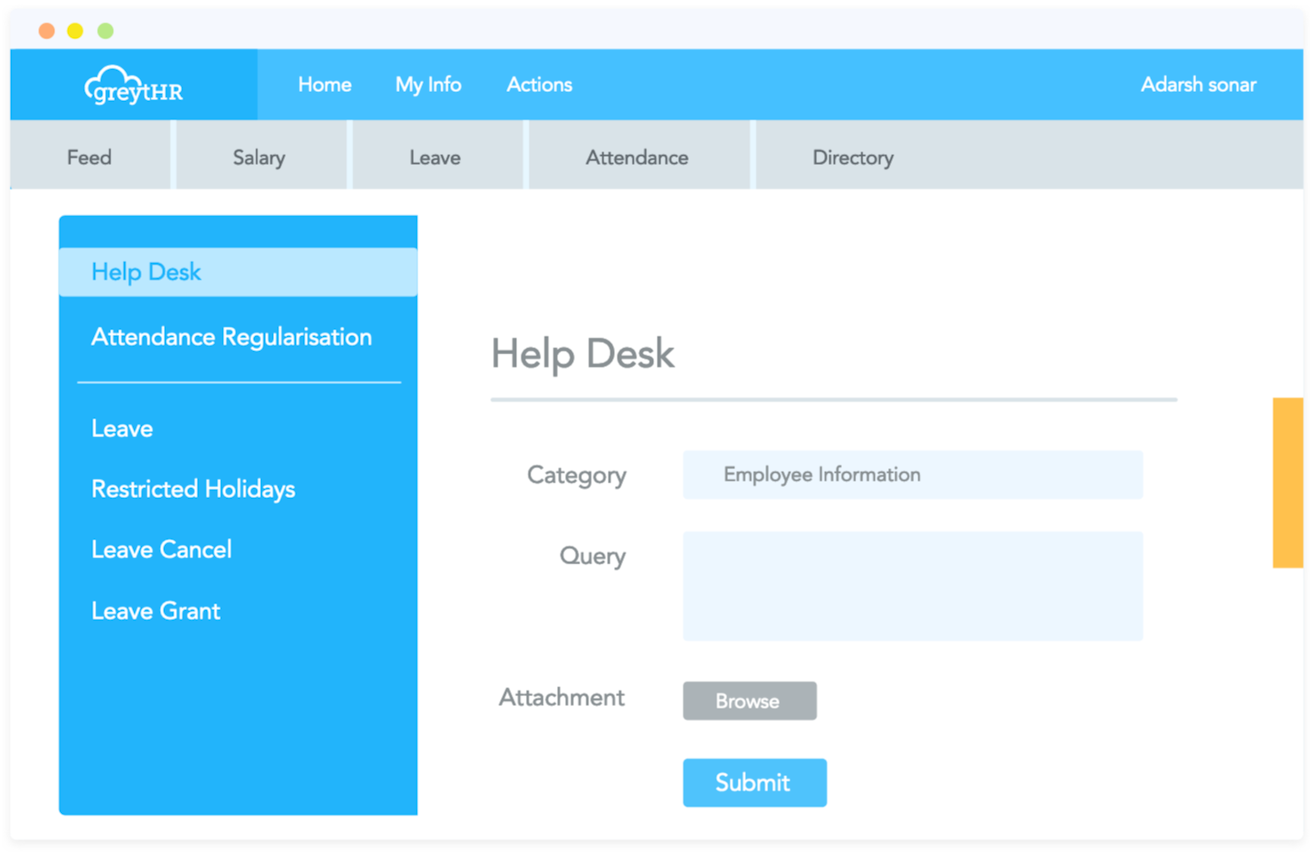Open Leave Cancel in the sidebar
The height and width of the screenshot is (858, 1310).
[x=161, y=549]
